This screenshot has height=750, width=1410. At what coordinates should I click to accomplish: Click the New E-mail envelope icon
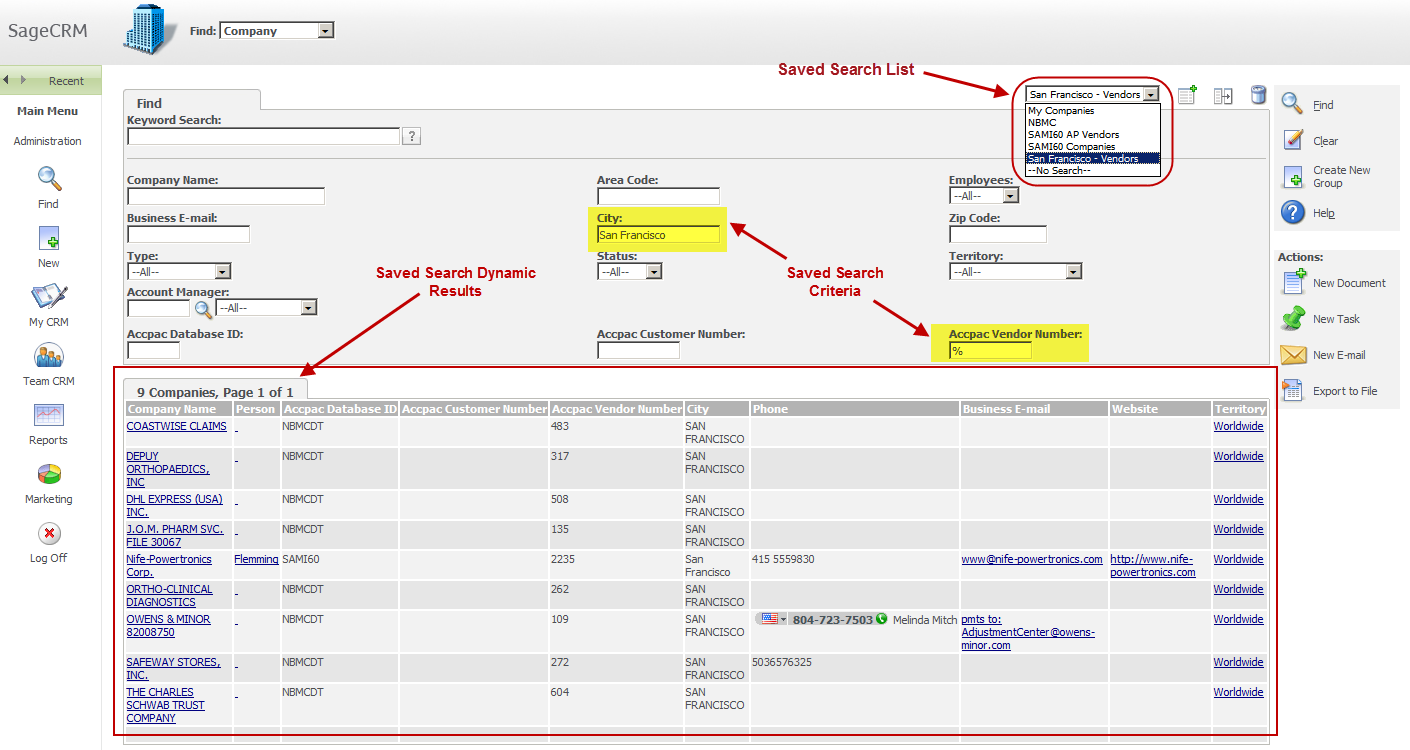pyautogui.click(x=1294, y=355)
